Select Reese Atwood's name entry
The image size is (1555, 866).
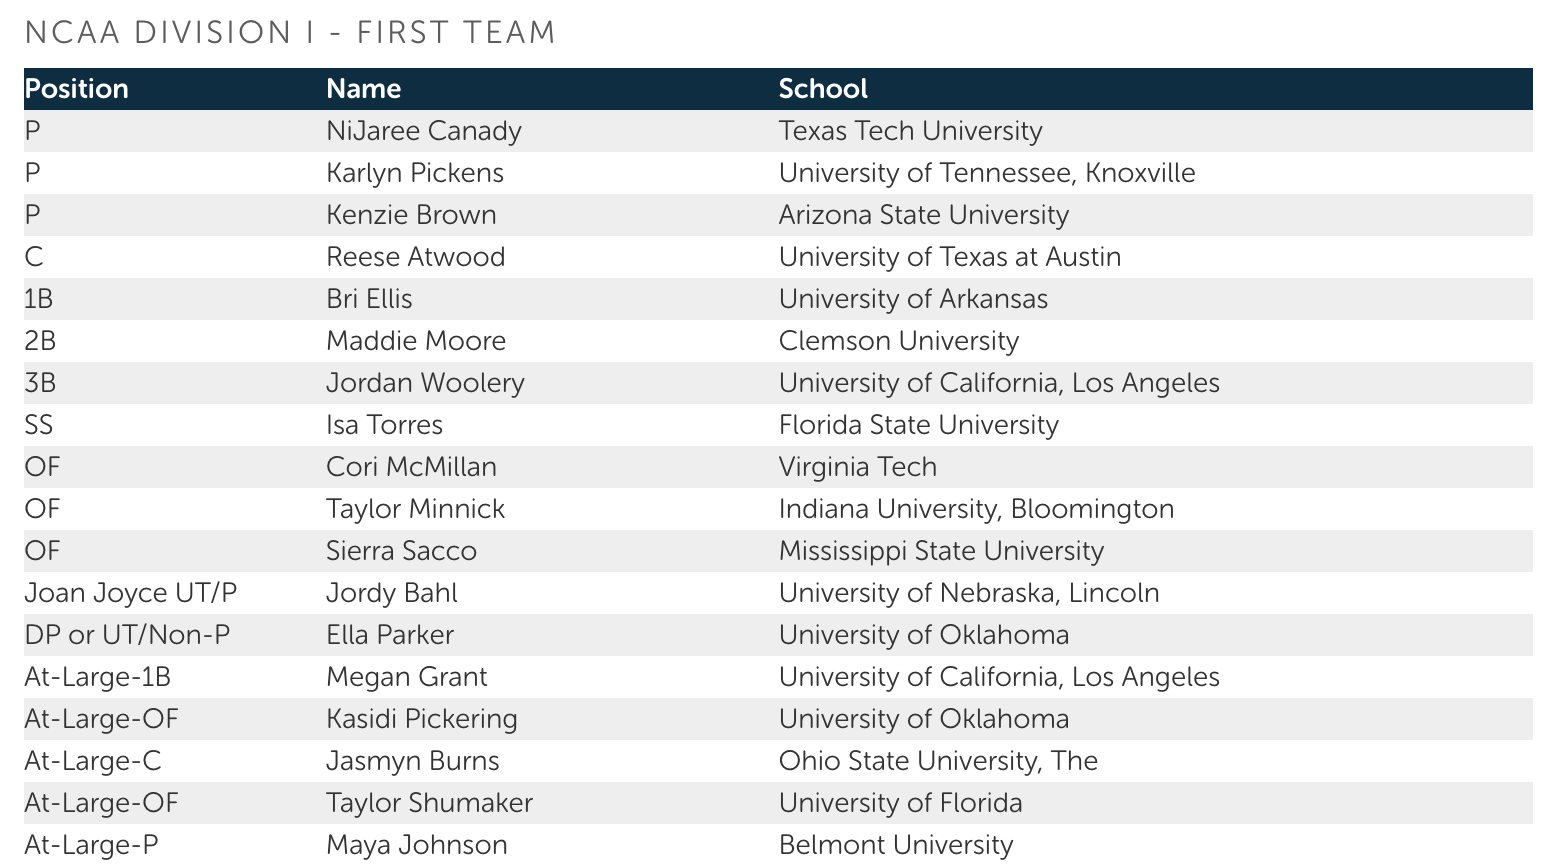coord(415,257)
